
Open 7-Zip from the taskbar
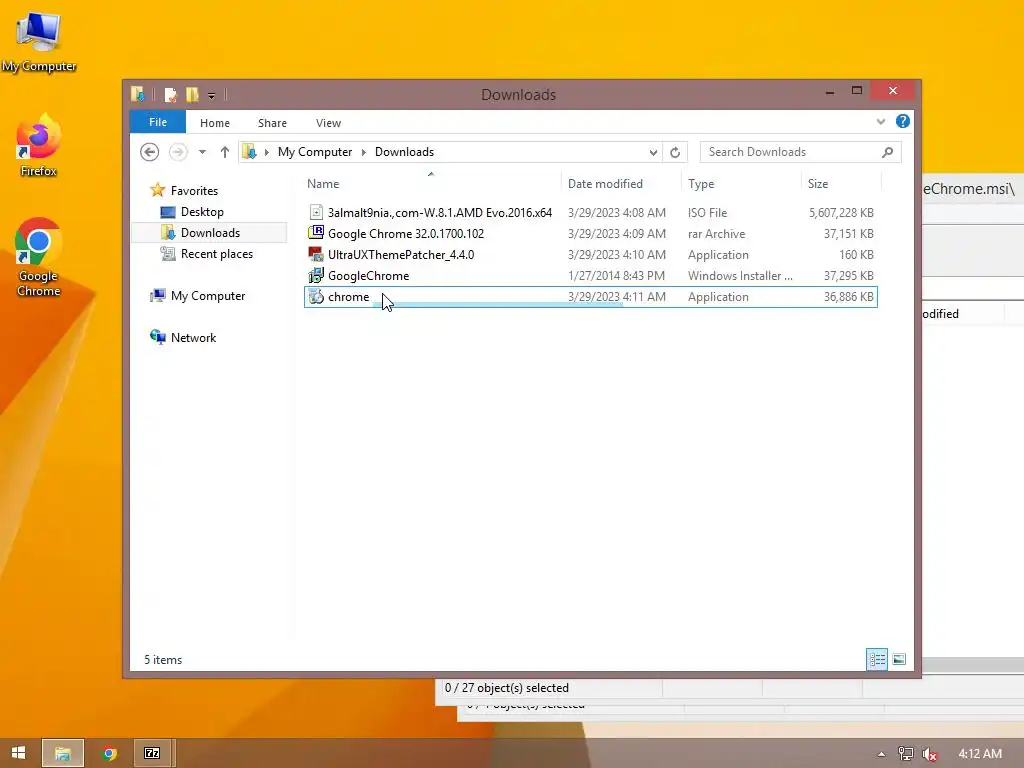coord(152,753)
